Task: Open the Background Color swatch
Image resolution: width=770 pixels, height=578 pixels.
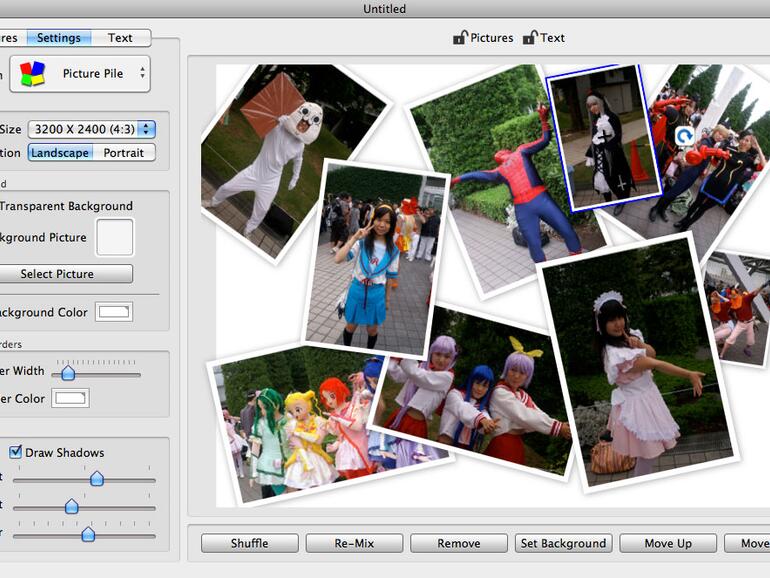Action: (x=114, y=312)
